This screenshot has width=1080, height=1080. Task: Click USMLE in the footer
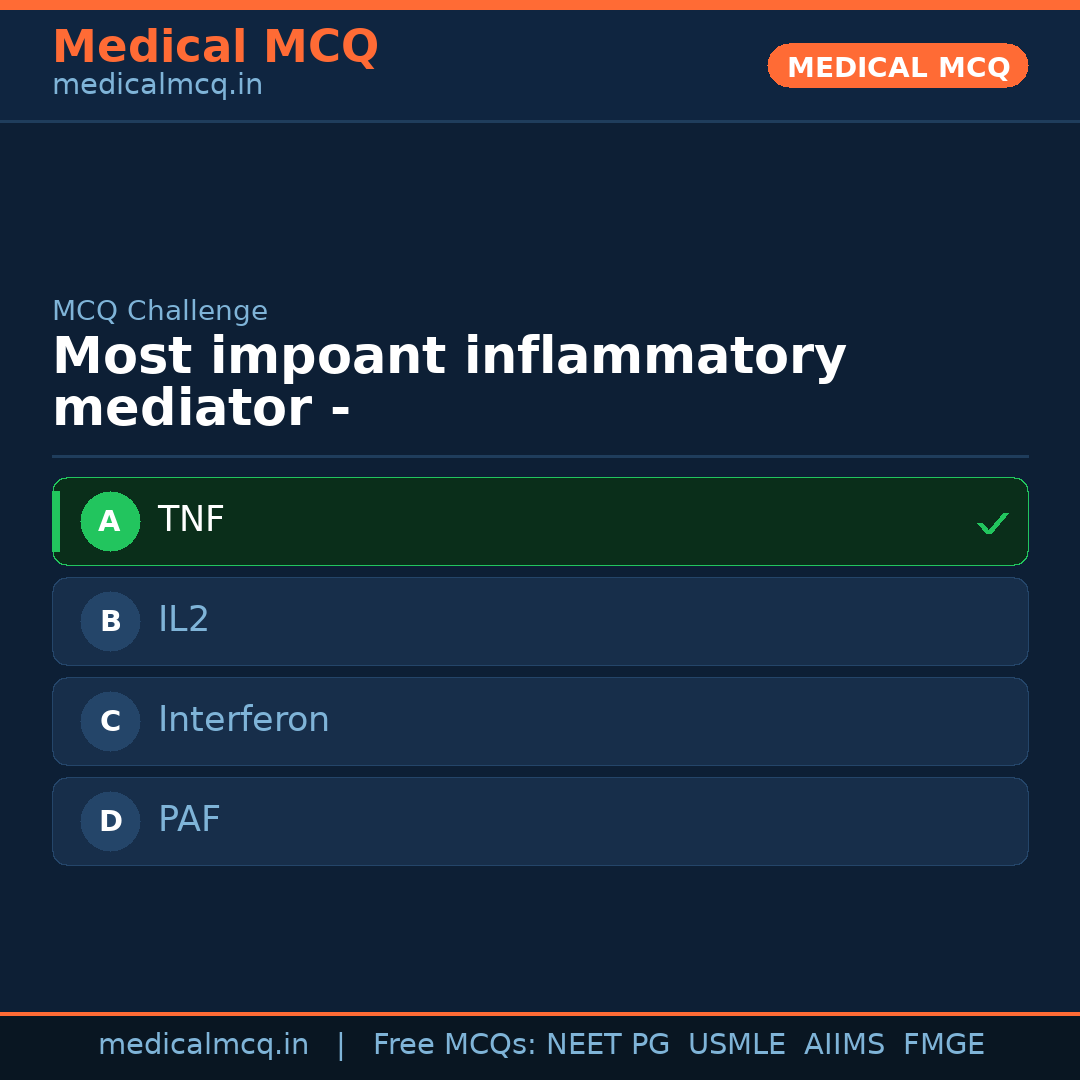tap(736, 1045)
